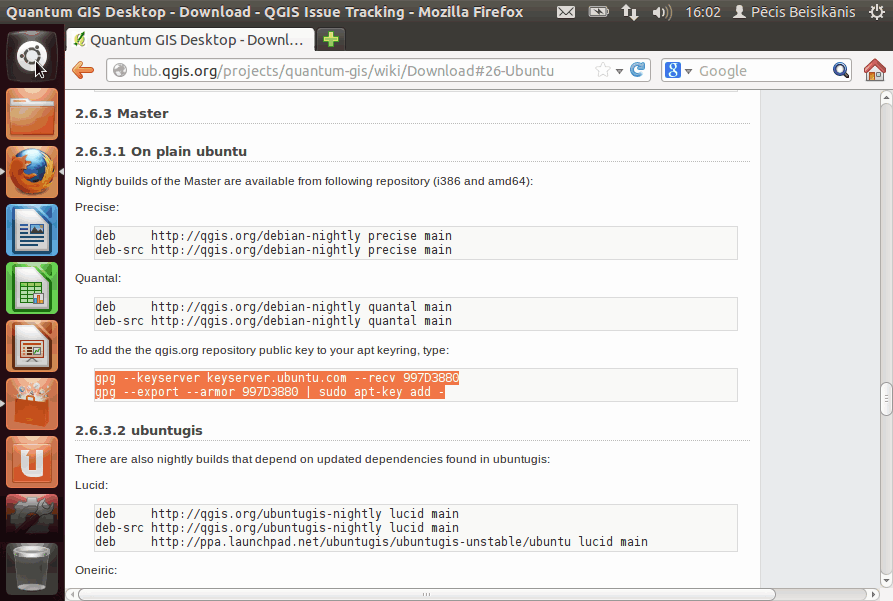This screenshot has width=893, height=601.
Task: Open the Ubuntu One launcher icon
Action: pos(32,463)
